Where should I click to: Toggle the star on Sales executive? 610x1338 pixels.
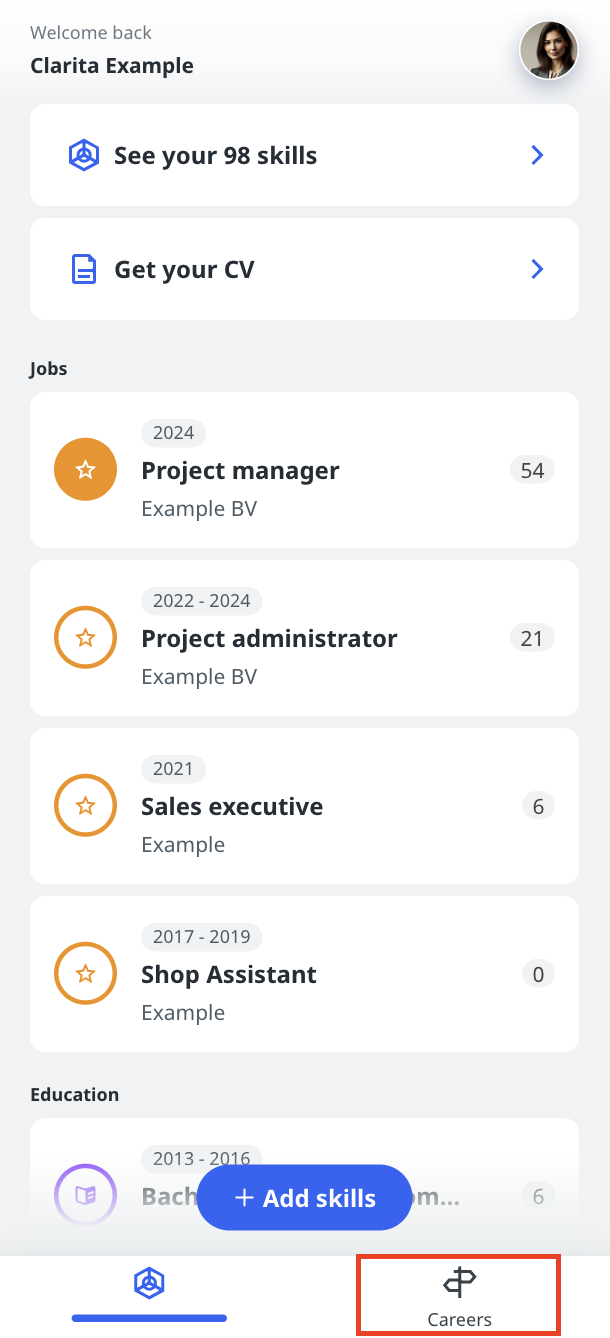pyautogui.click(x=85, y=805)
